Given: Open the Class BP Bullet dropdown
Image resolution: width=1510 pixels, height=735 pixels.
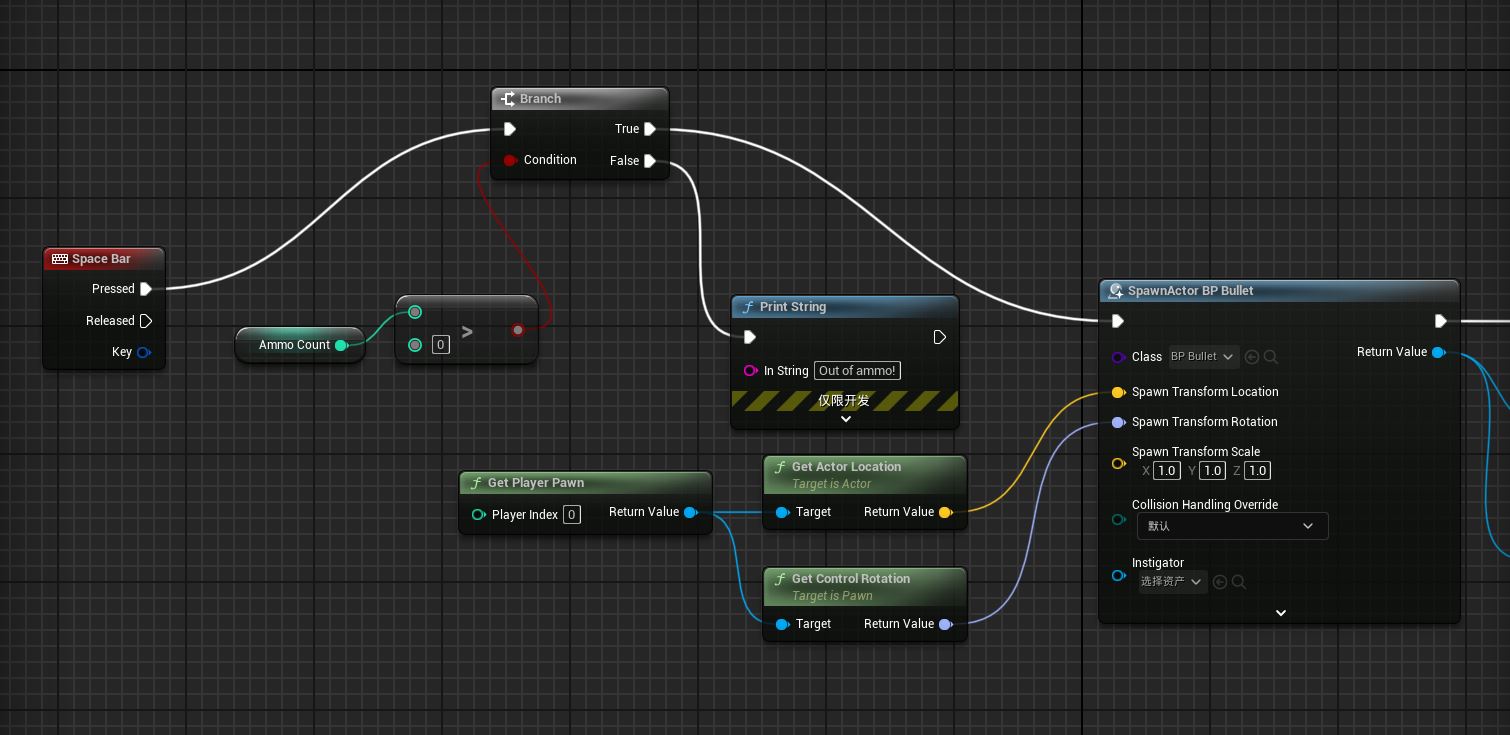Looking at the screenshot, I should [x=1204, y=357].
